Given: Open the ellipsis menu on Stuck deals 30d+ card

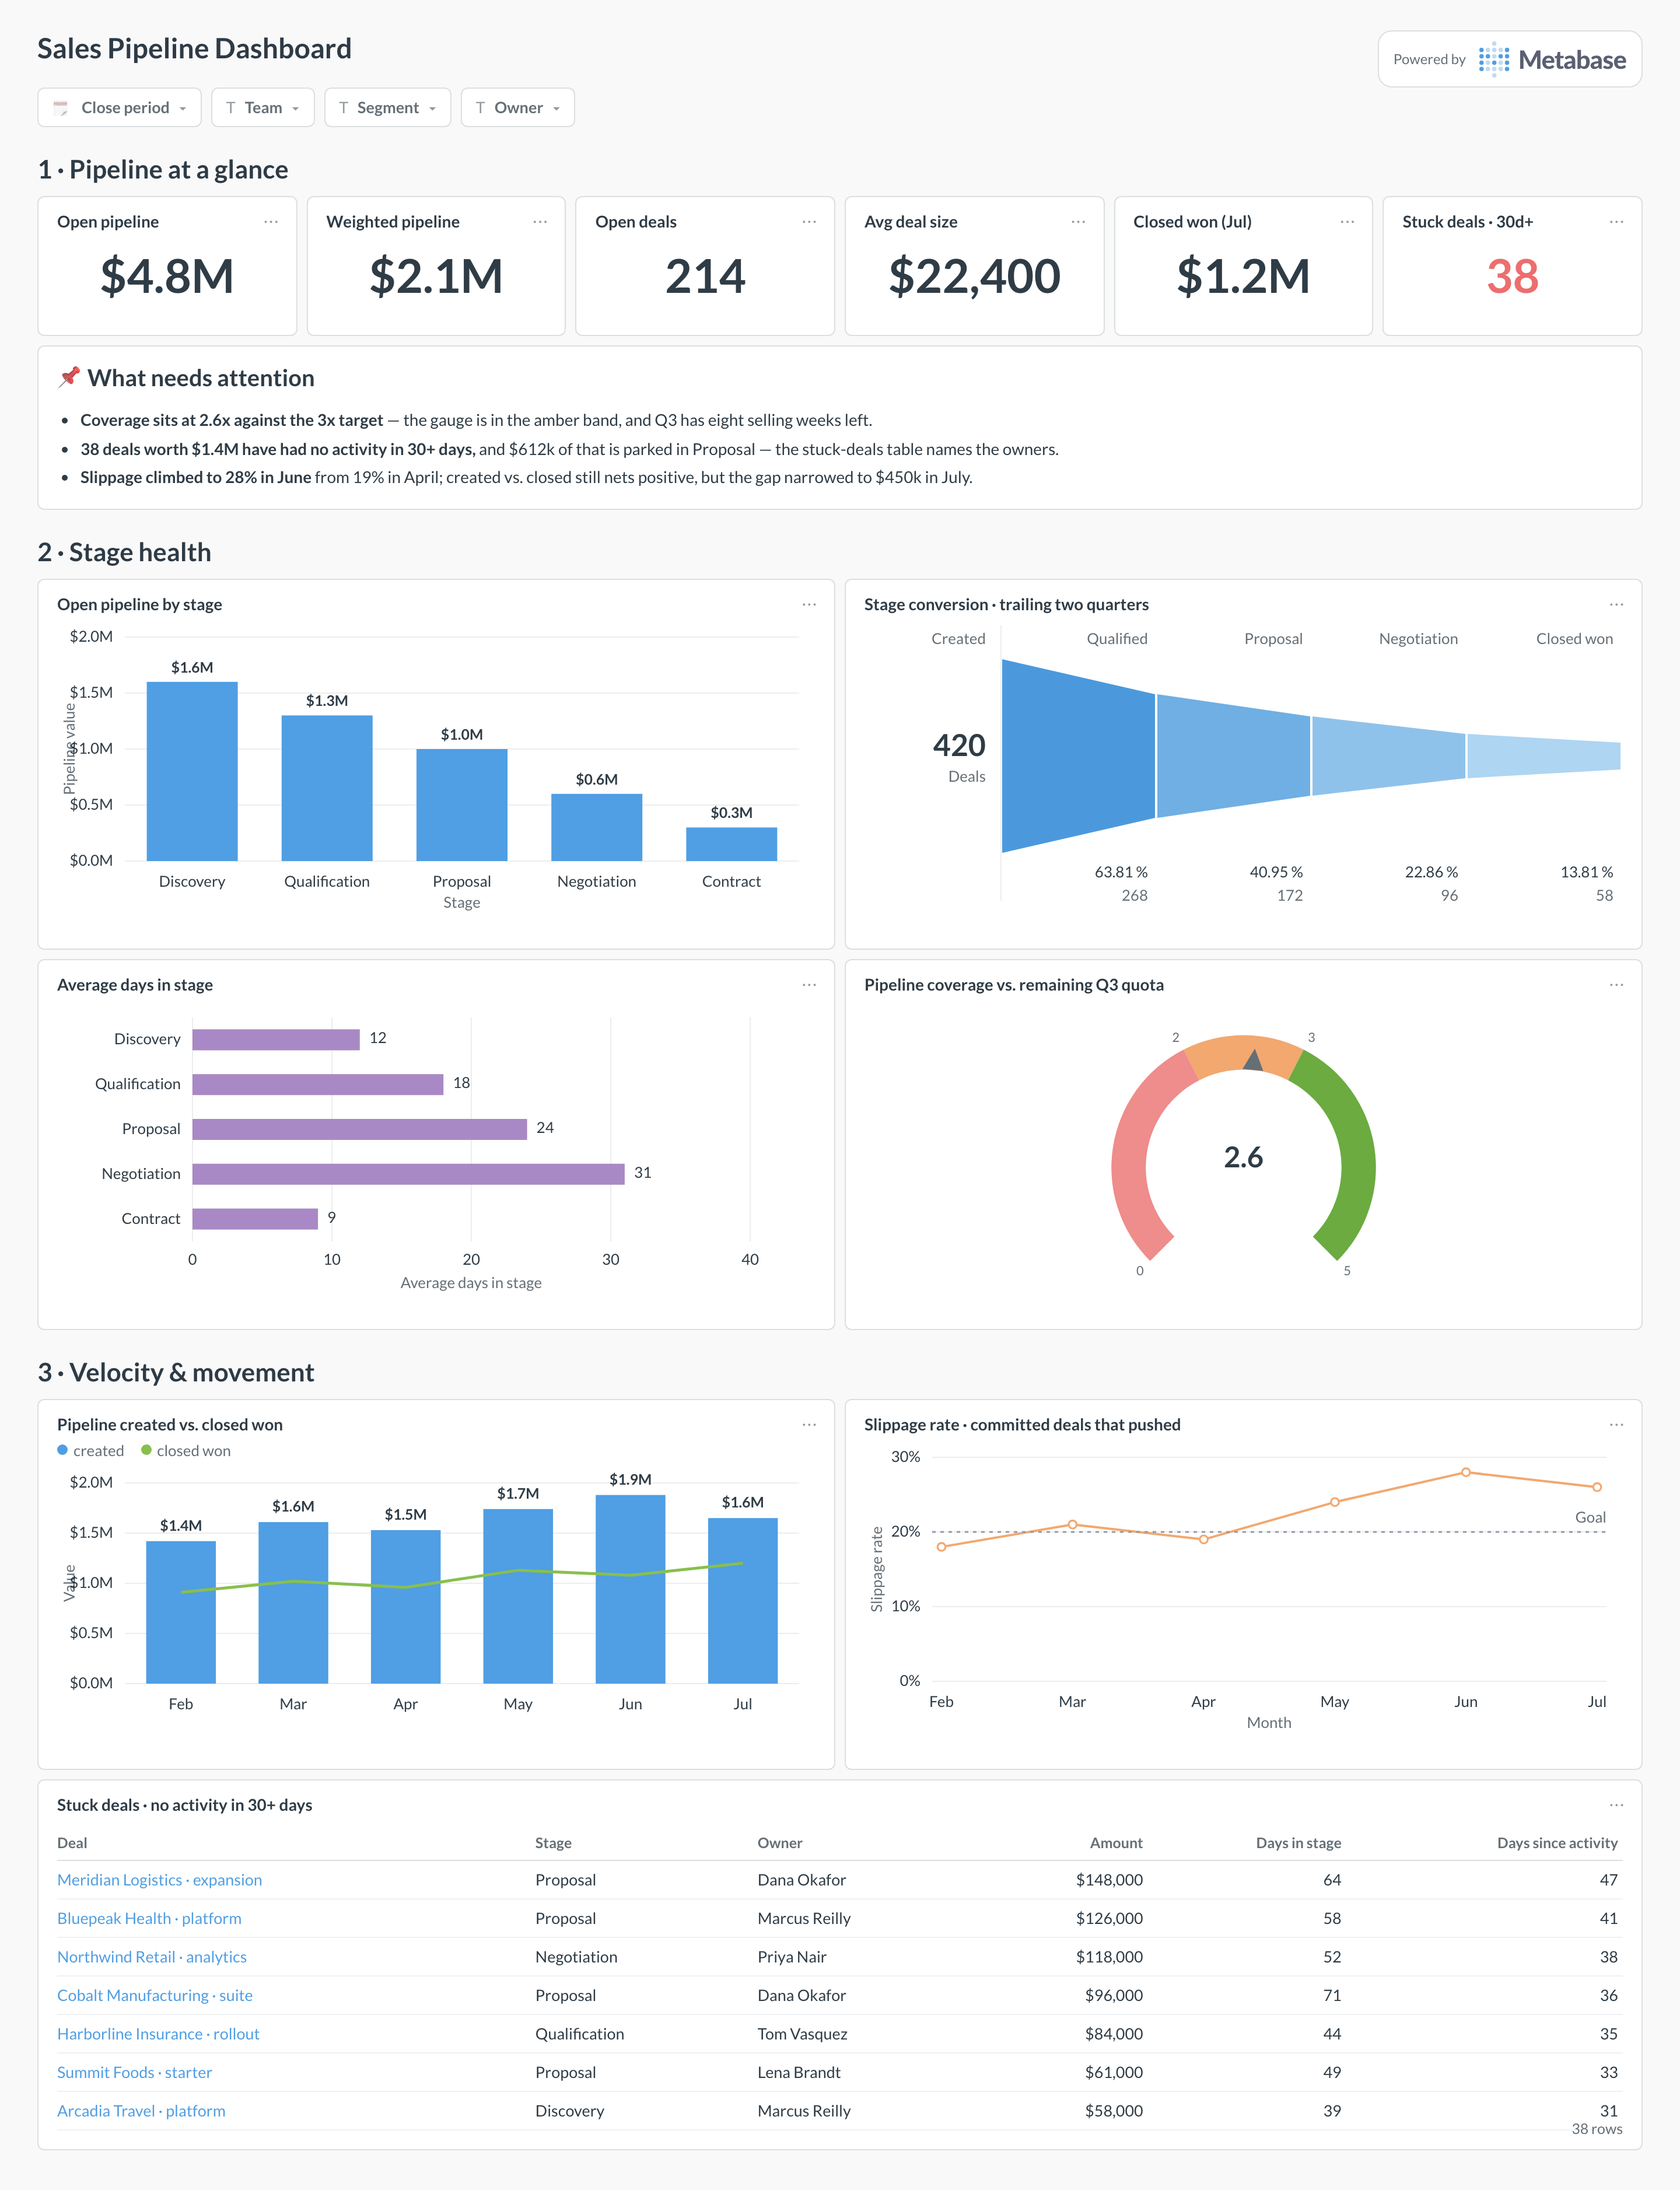Looking at the screenshot, I should 1616,222.
